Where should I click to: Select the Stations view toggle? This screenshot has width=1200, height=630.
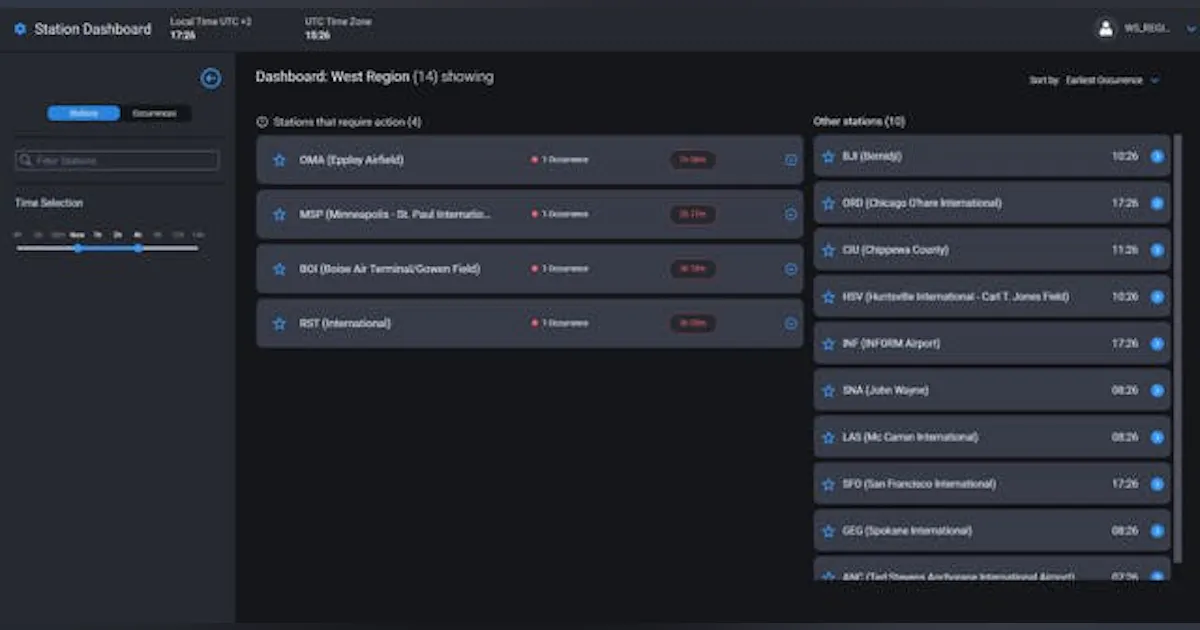[83, 113]
